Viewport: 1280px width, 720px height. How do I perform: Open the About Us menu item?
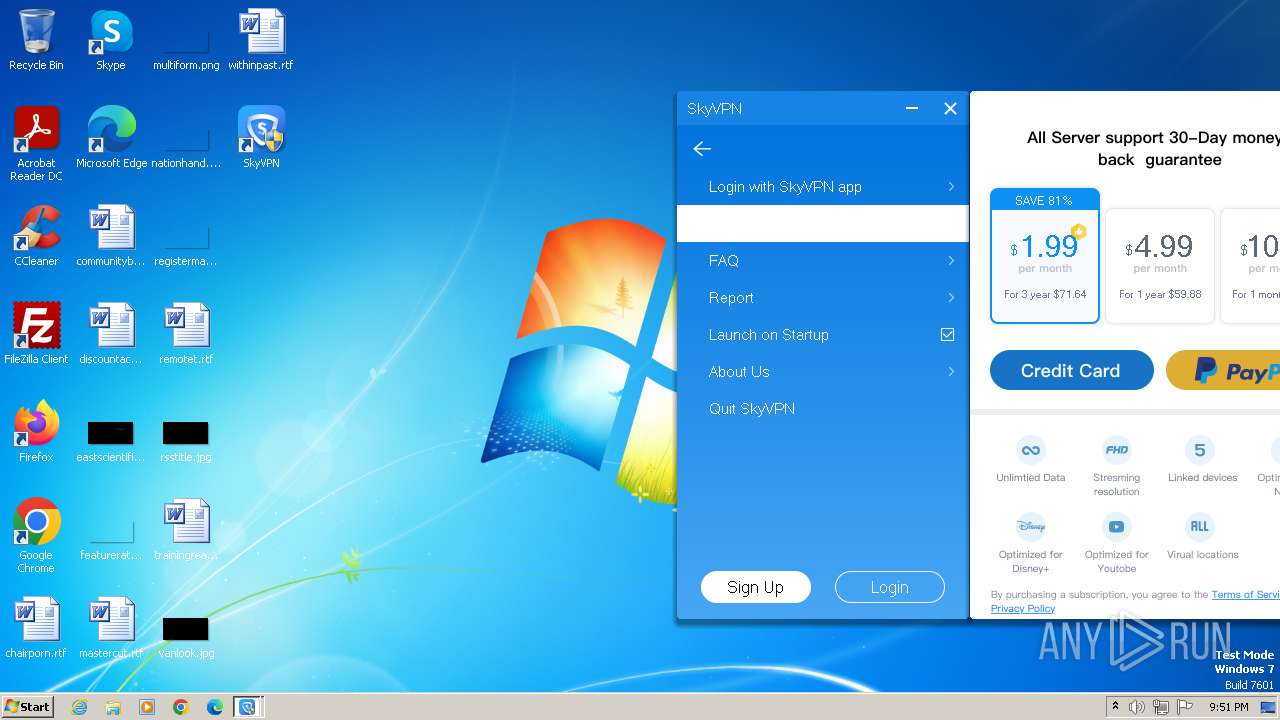tap(822, 372)
